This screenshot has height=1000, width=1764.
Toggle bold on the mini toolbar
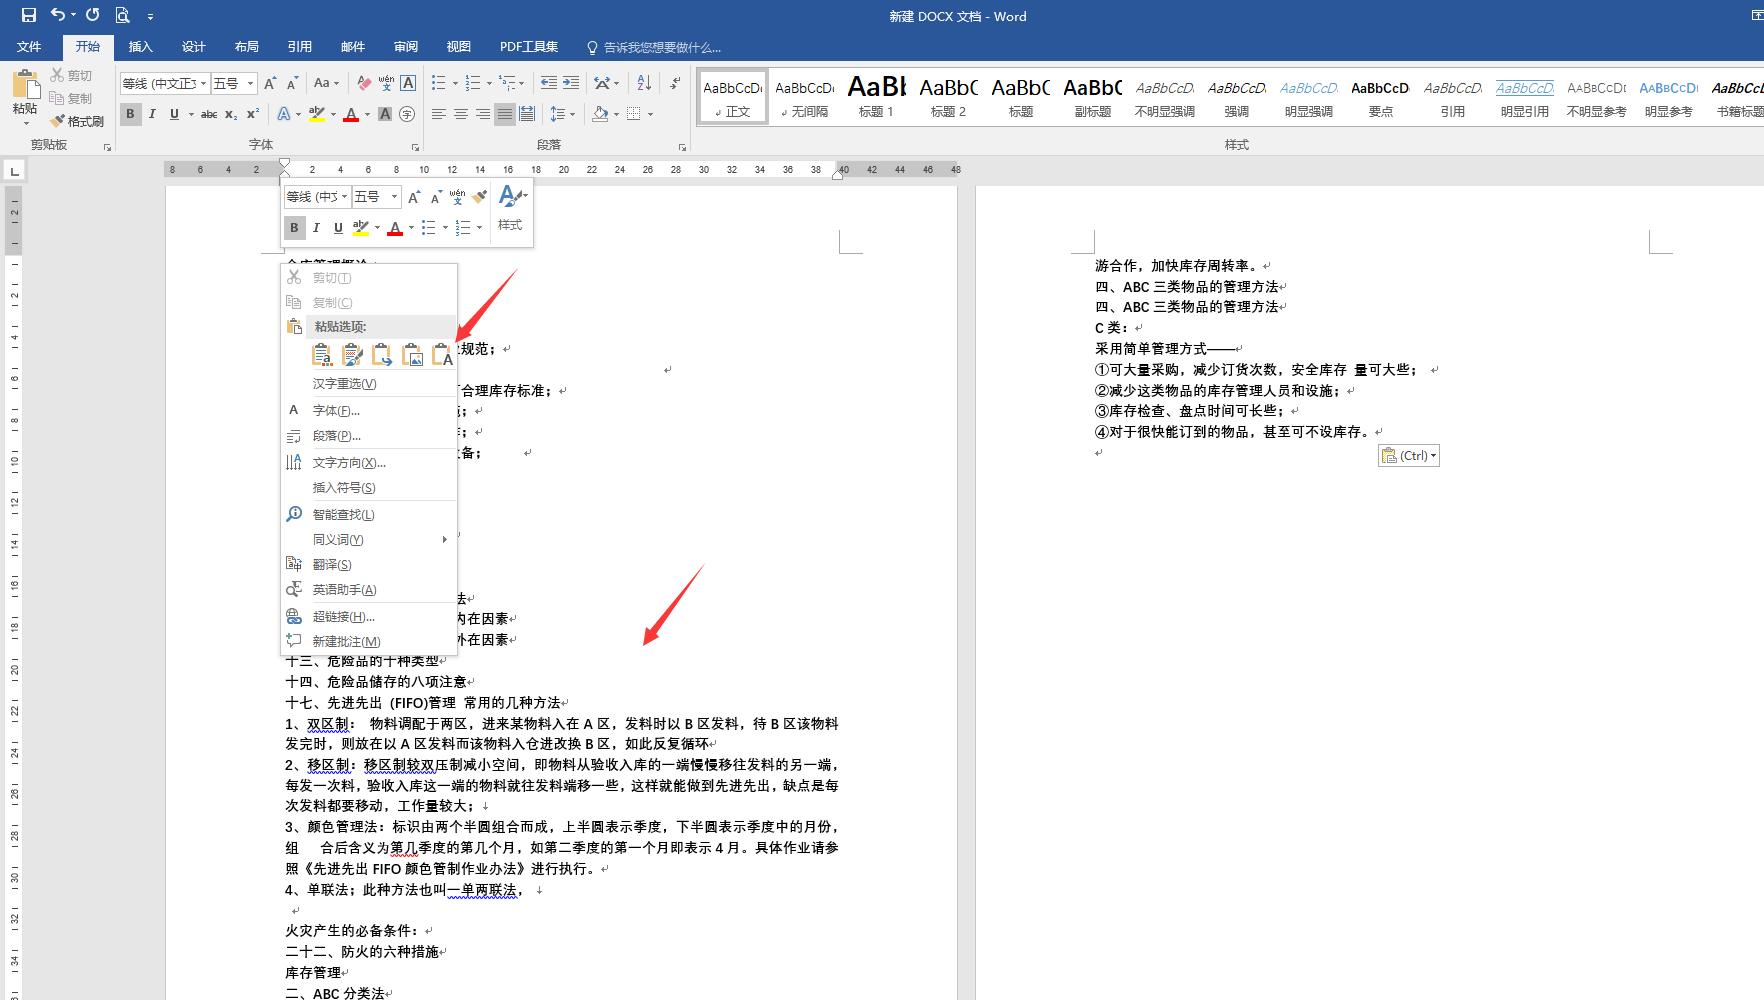click(294, 227)
